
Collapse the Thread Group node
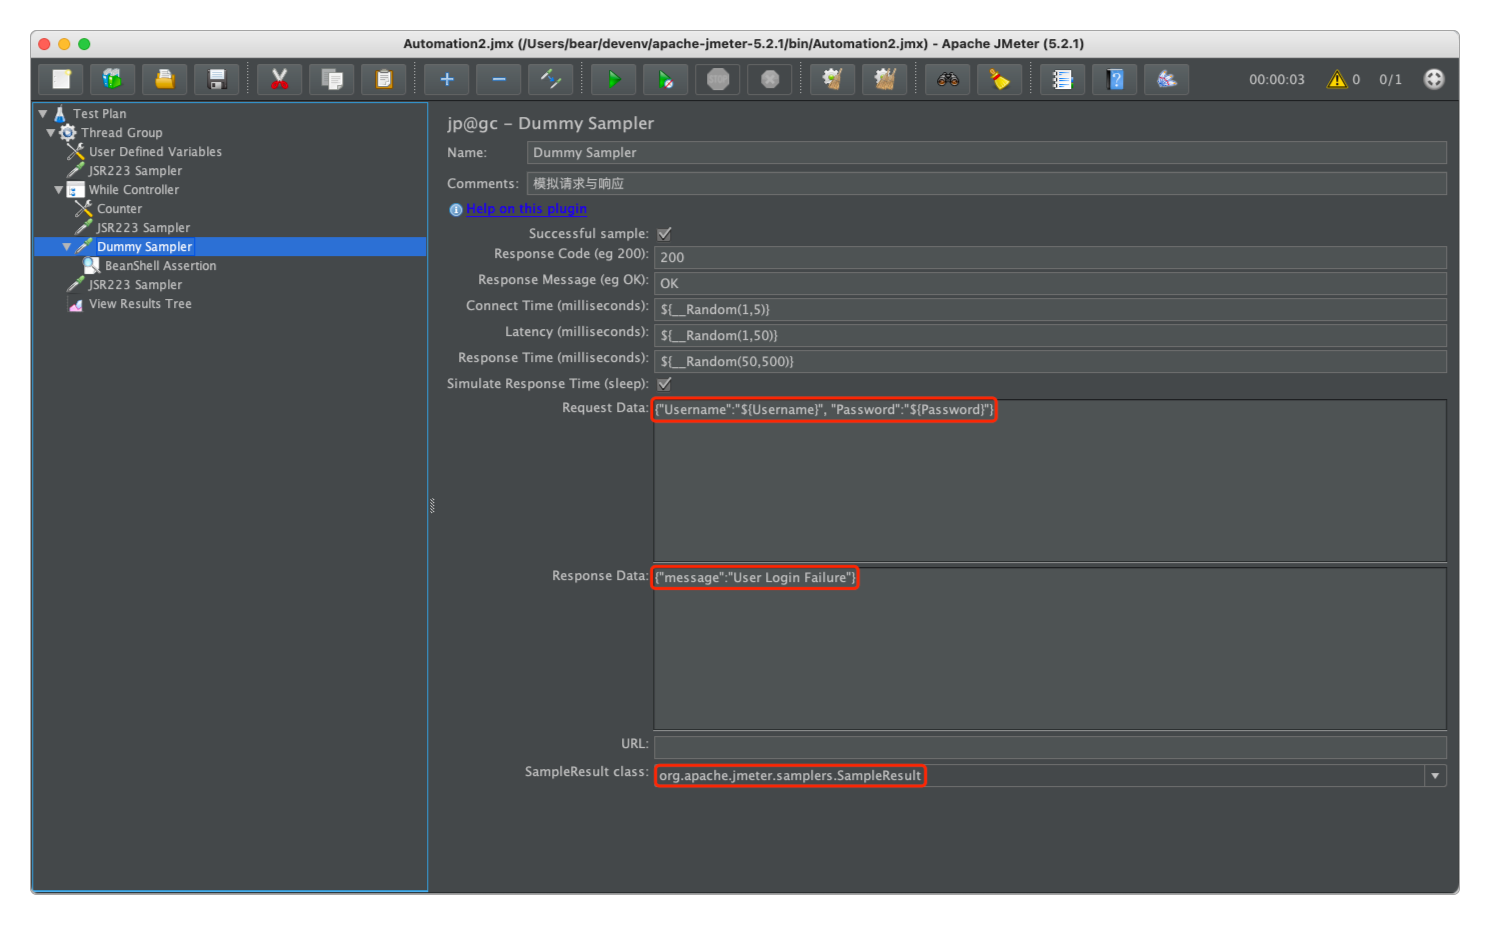(x=51, y=133)
